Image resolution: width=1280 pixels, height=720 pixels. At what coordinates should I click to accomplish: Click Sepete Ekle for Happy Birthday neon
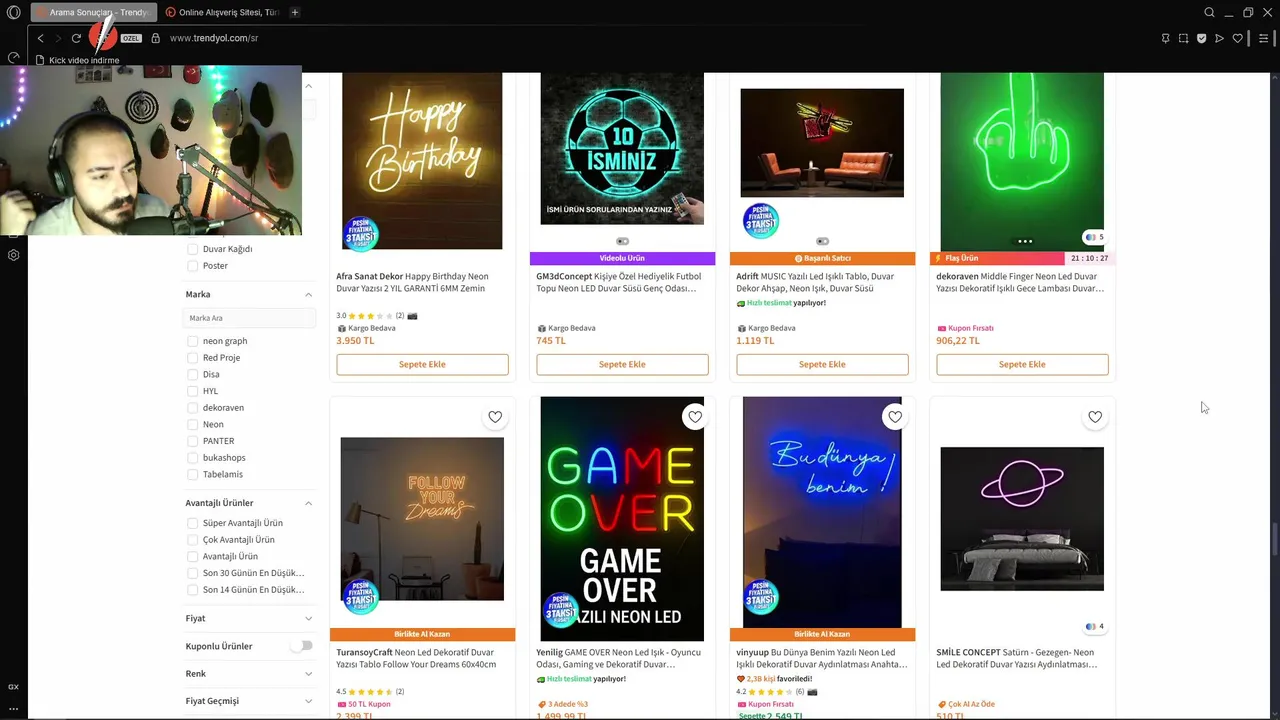coord(422,364)
